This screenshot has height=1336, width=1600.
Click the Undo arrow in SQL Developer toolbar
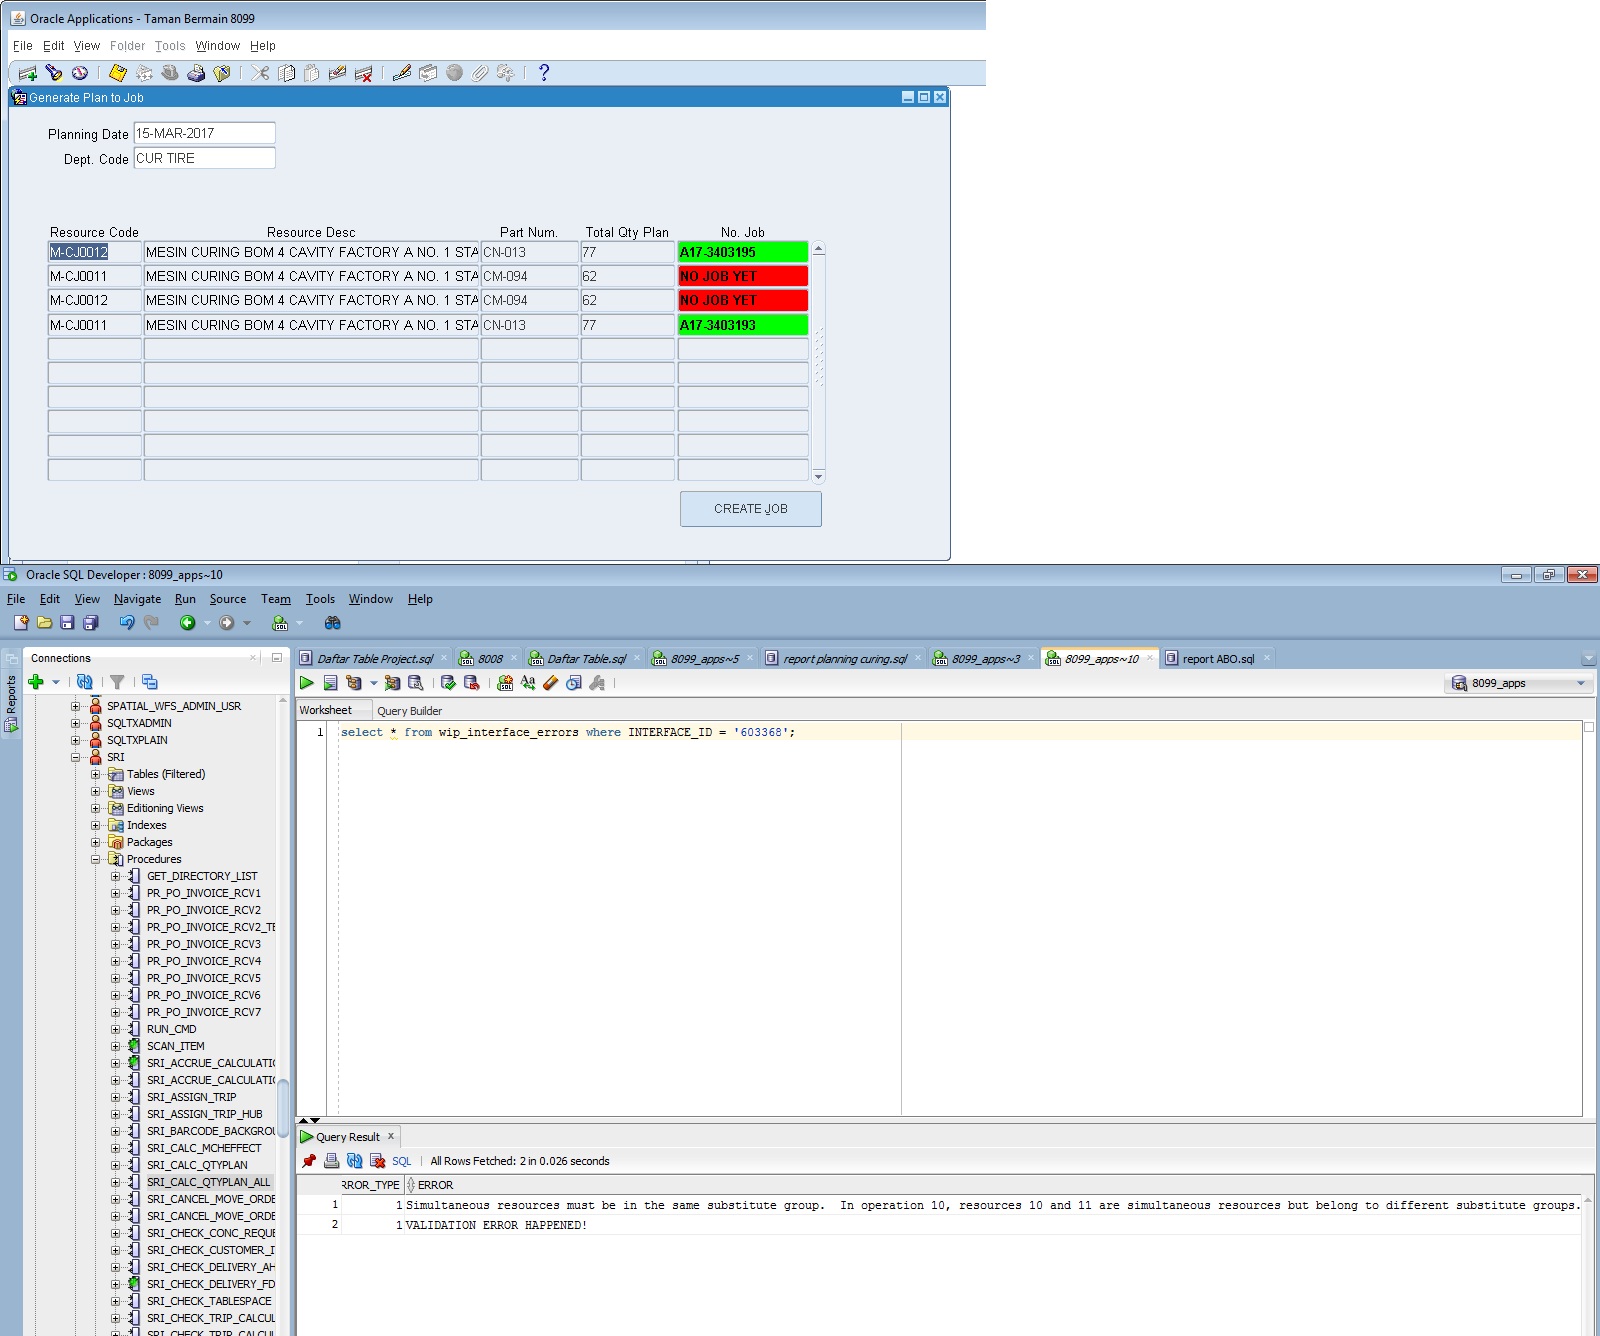coord(127,623)
